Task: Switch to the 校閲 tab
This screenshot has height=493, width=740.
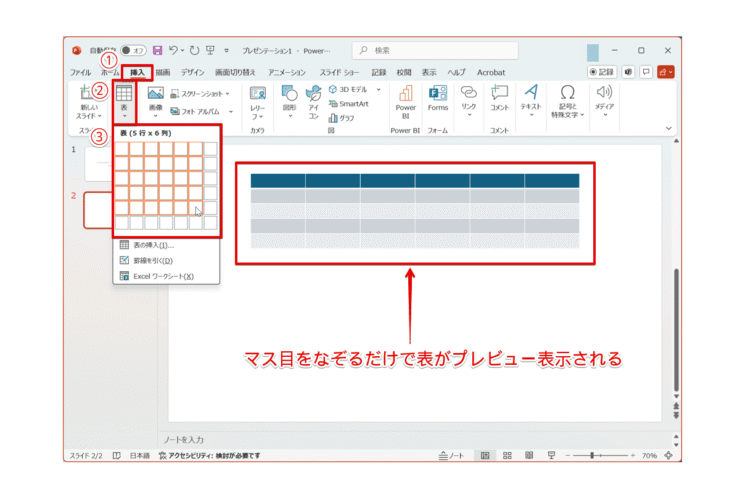Action: pos(404,72)
